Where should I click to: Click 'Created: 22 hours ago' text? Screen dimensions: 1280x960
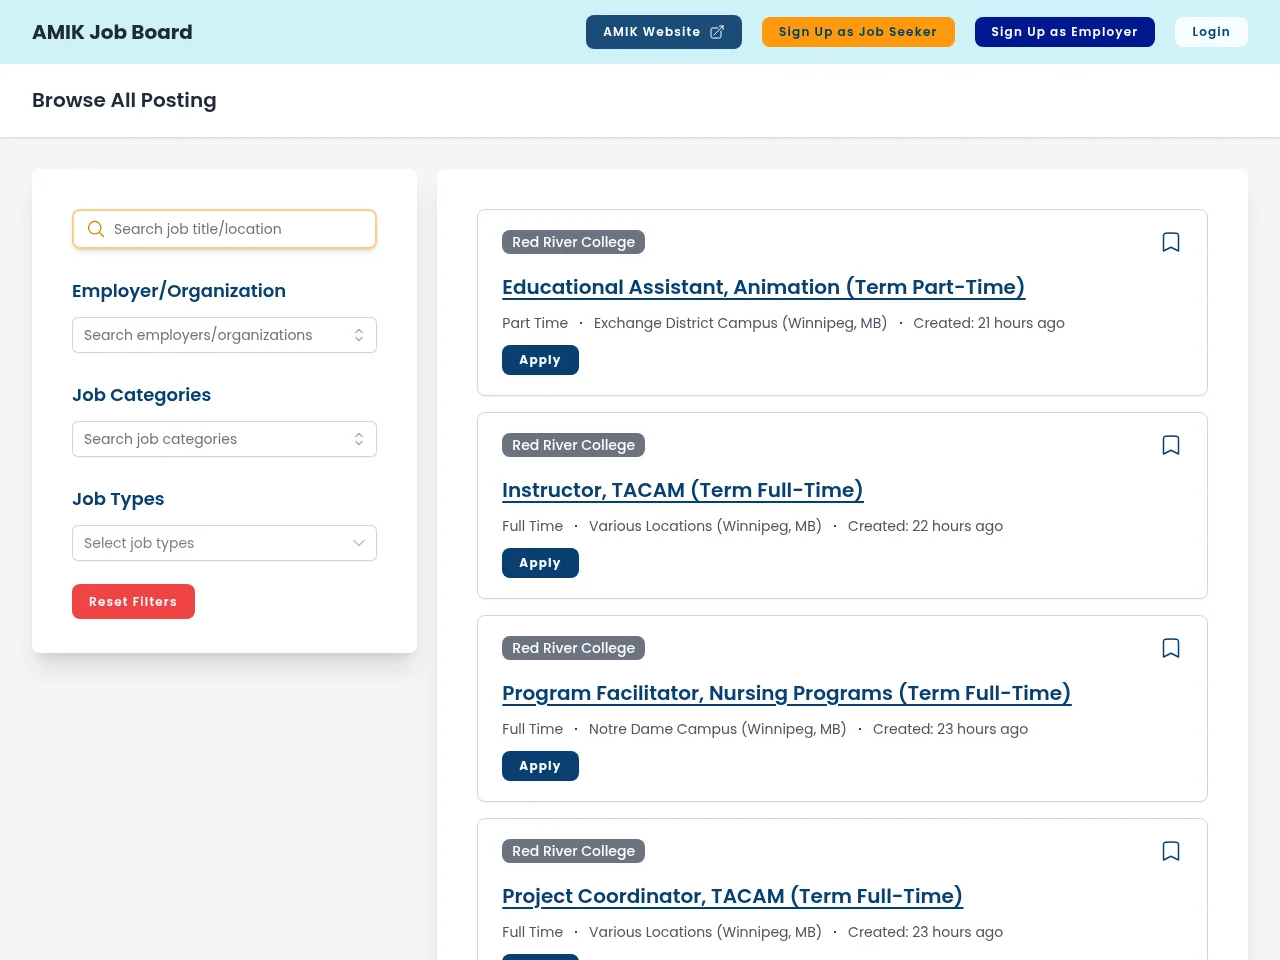(925, 526)
